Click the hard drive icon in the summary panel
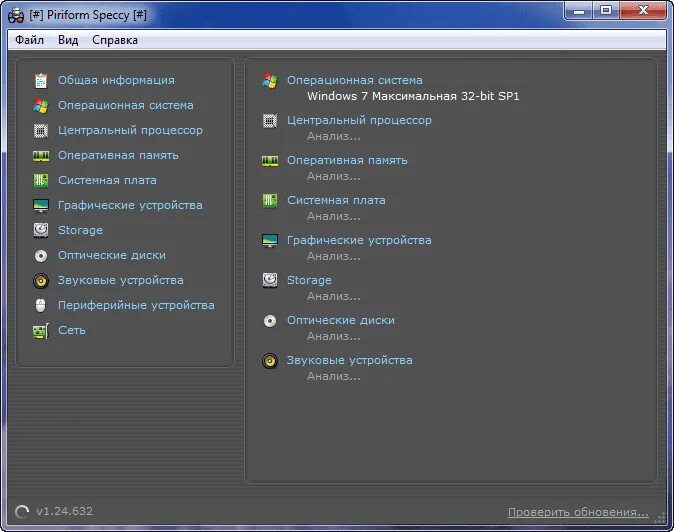 point(270,280)
